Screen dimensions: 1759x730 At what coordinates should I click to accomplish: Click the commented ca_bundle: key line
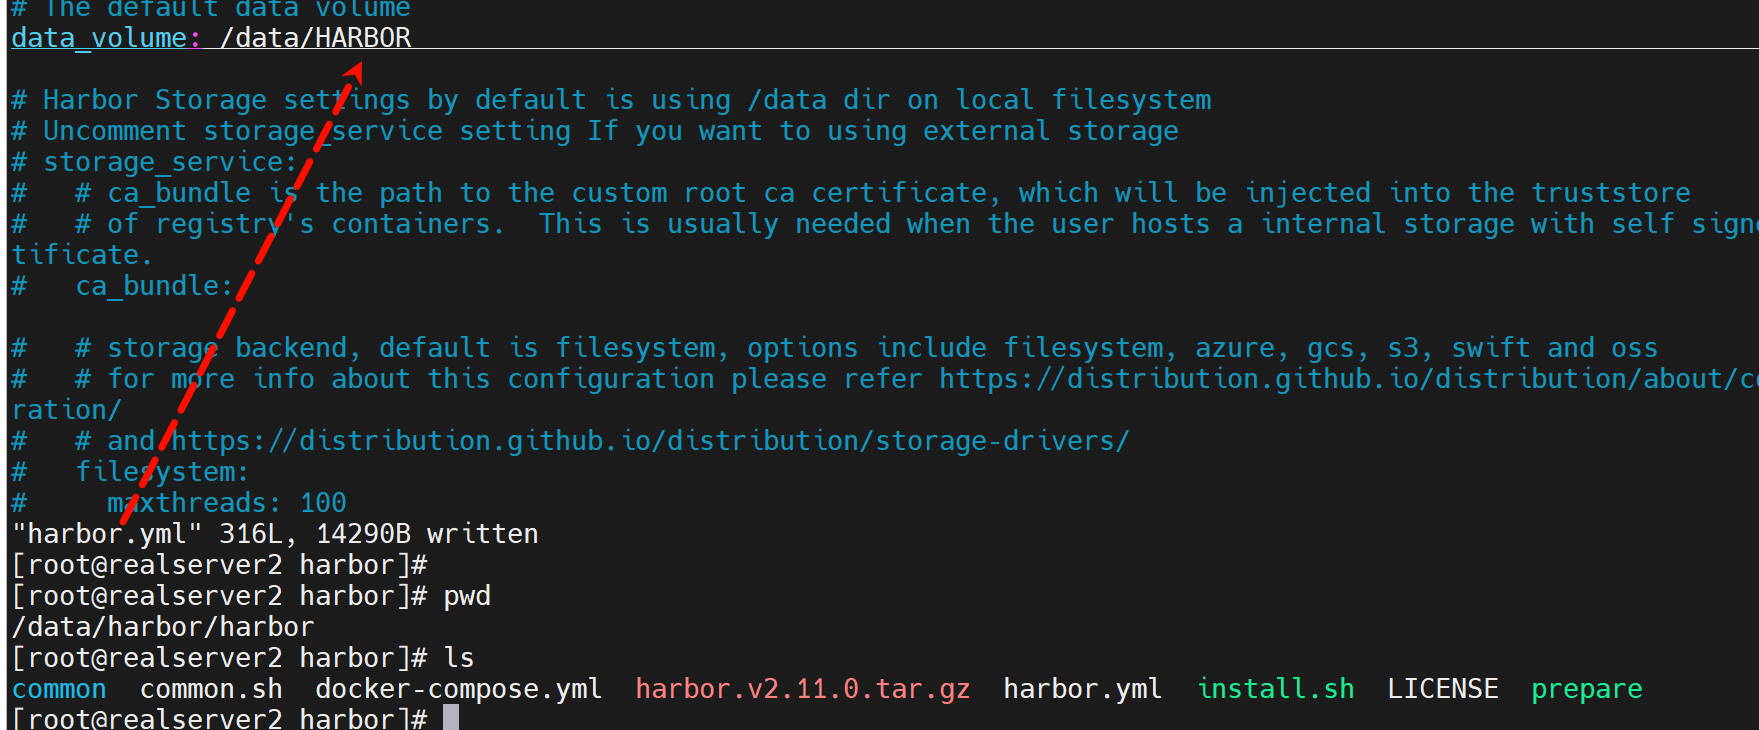tap(154, 286)
